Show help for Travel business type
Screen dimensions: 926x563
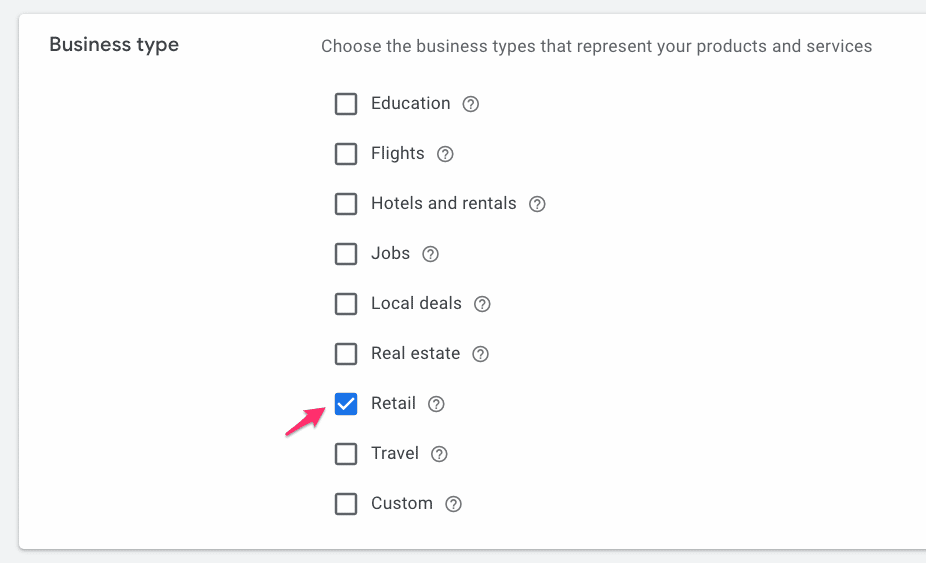pyautogui.click(x=439, y=454)
